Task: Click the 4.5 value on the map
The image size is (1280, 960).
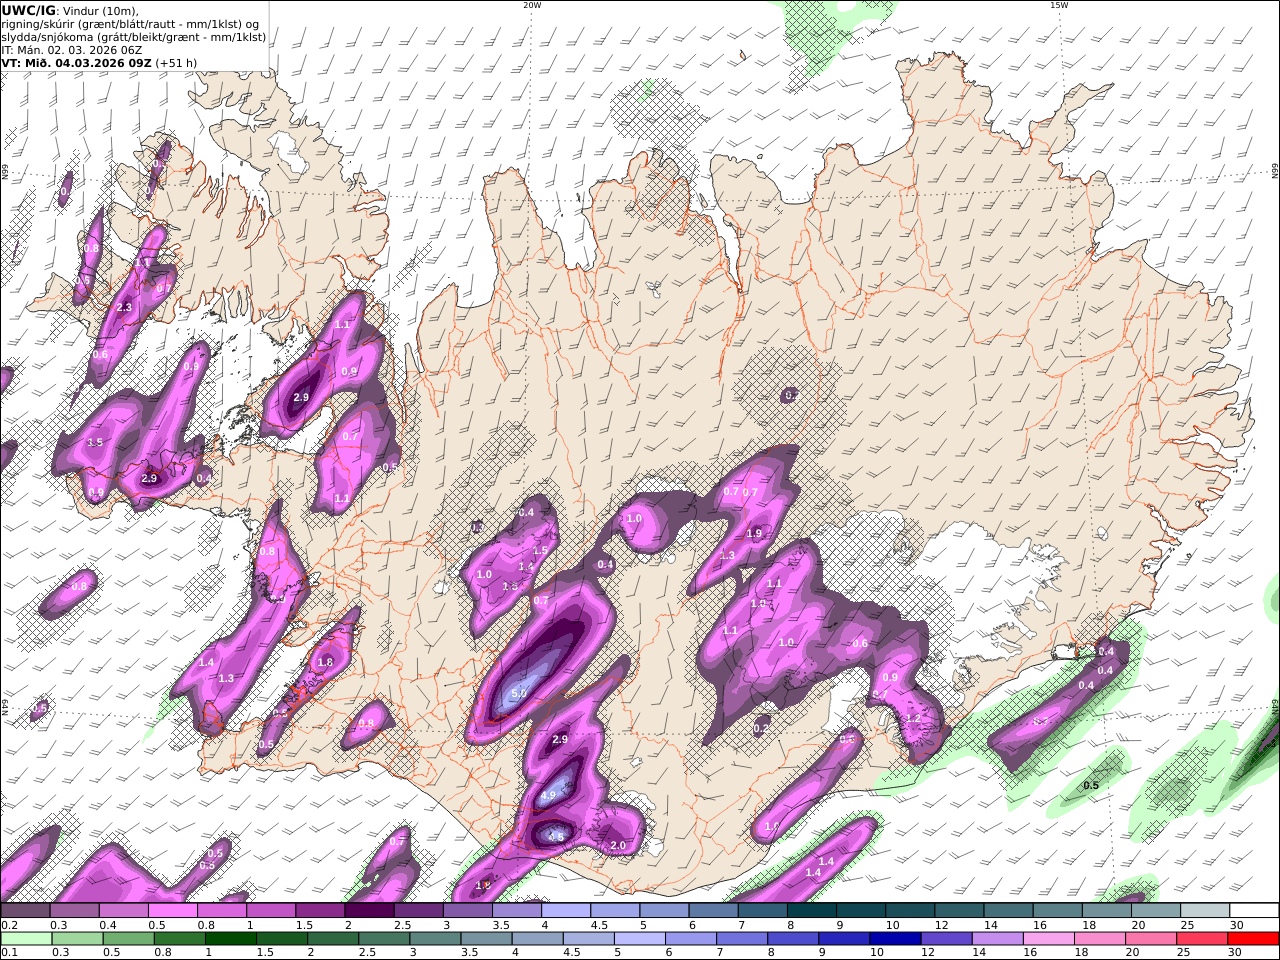Action: click(x=557, y=836)
